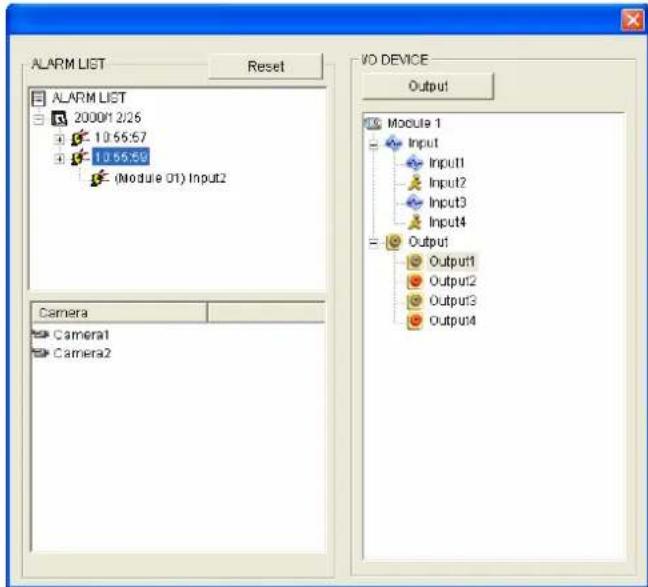
Task: Select Camera2 in the camera list
Action: (82, 353)
